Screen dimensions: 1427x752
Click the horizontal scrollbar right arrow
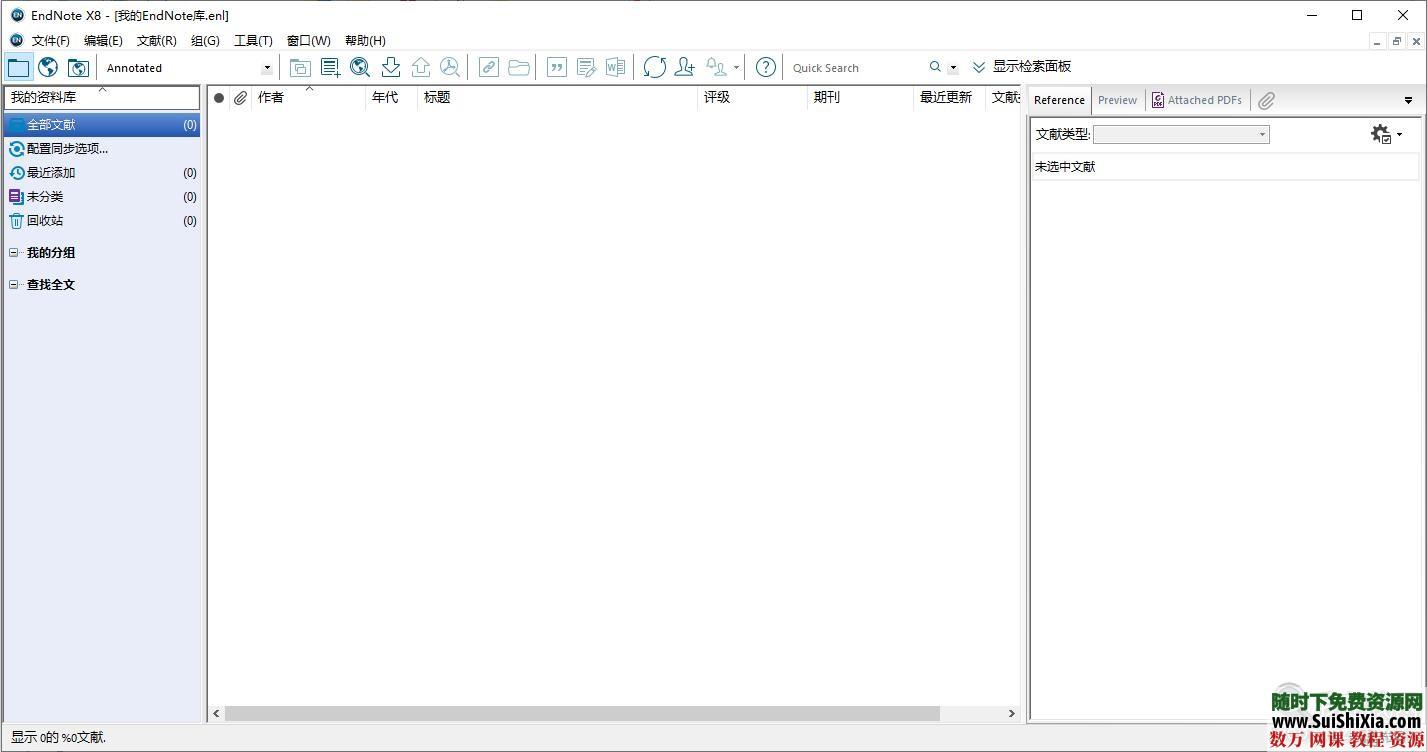(x=1011, y=713)
